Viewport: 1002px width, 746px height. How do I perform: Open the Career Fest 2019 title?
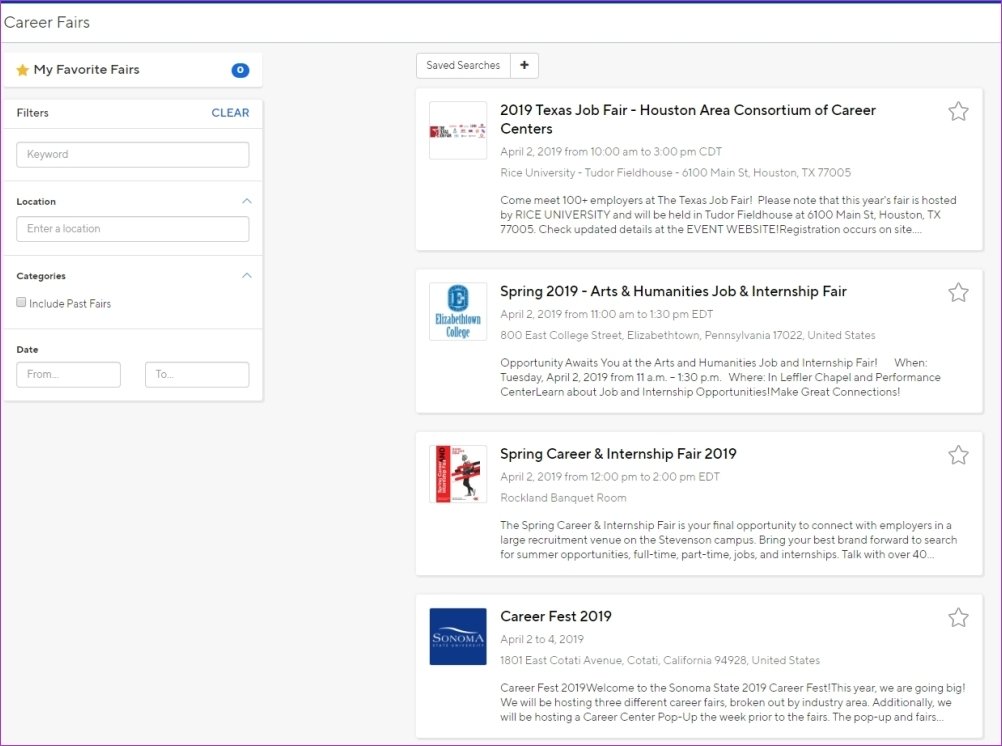tap(555, 616)
